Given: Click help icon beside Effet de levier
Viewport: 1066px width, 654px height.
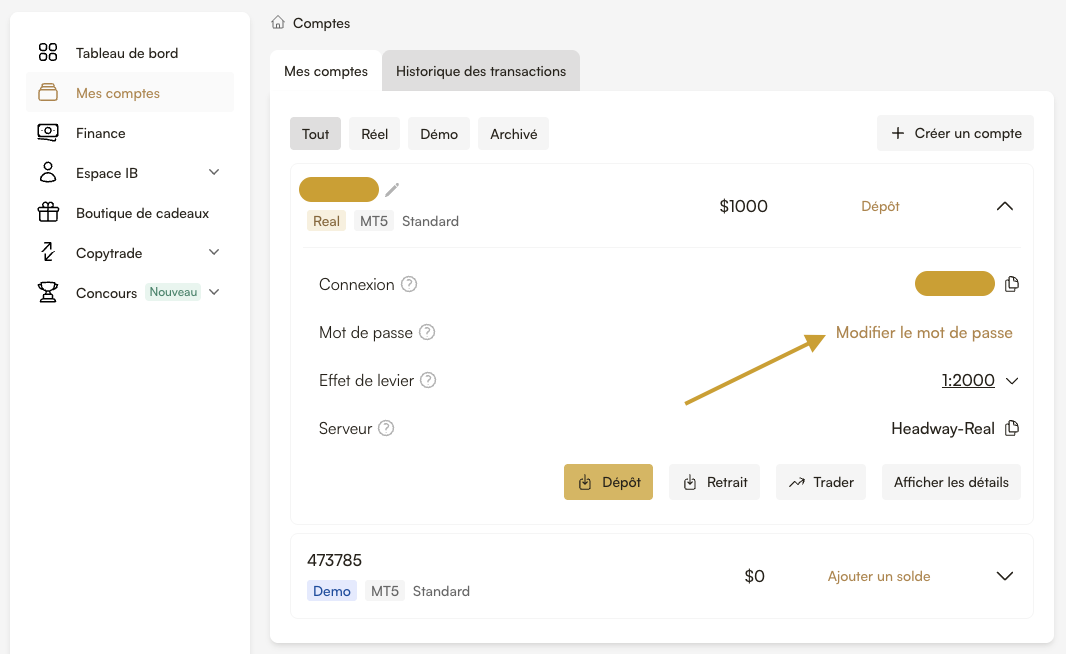Looking at the screenshot, I should pyautogui.click(x=428, y=380).
